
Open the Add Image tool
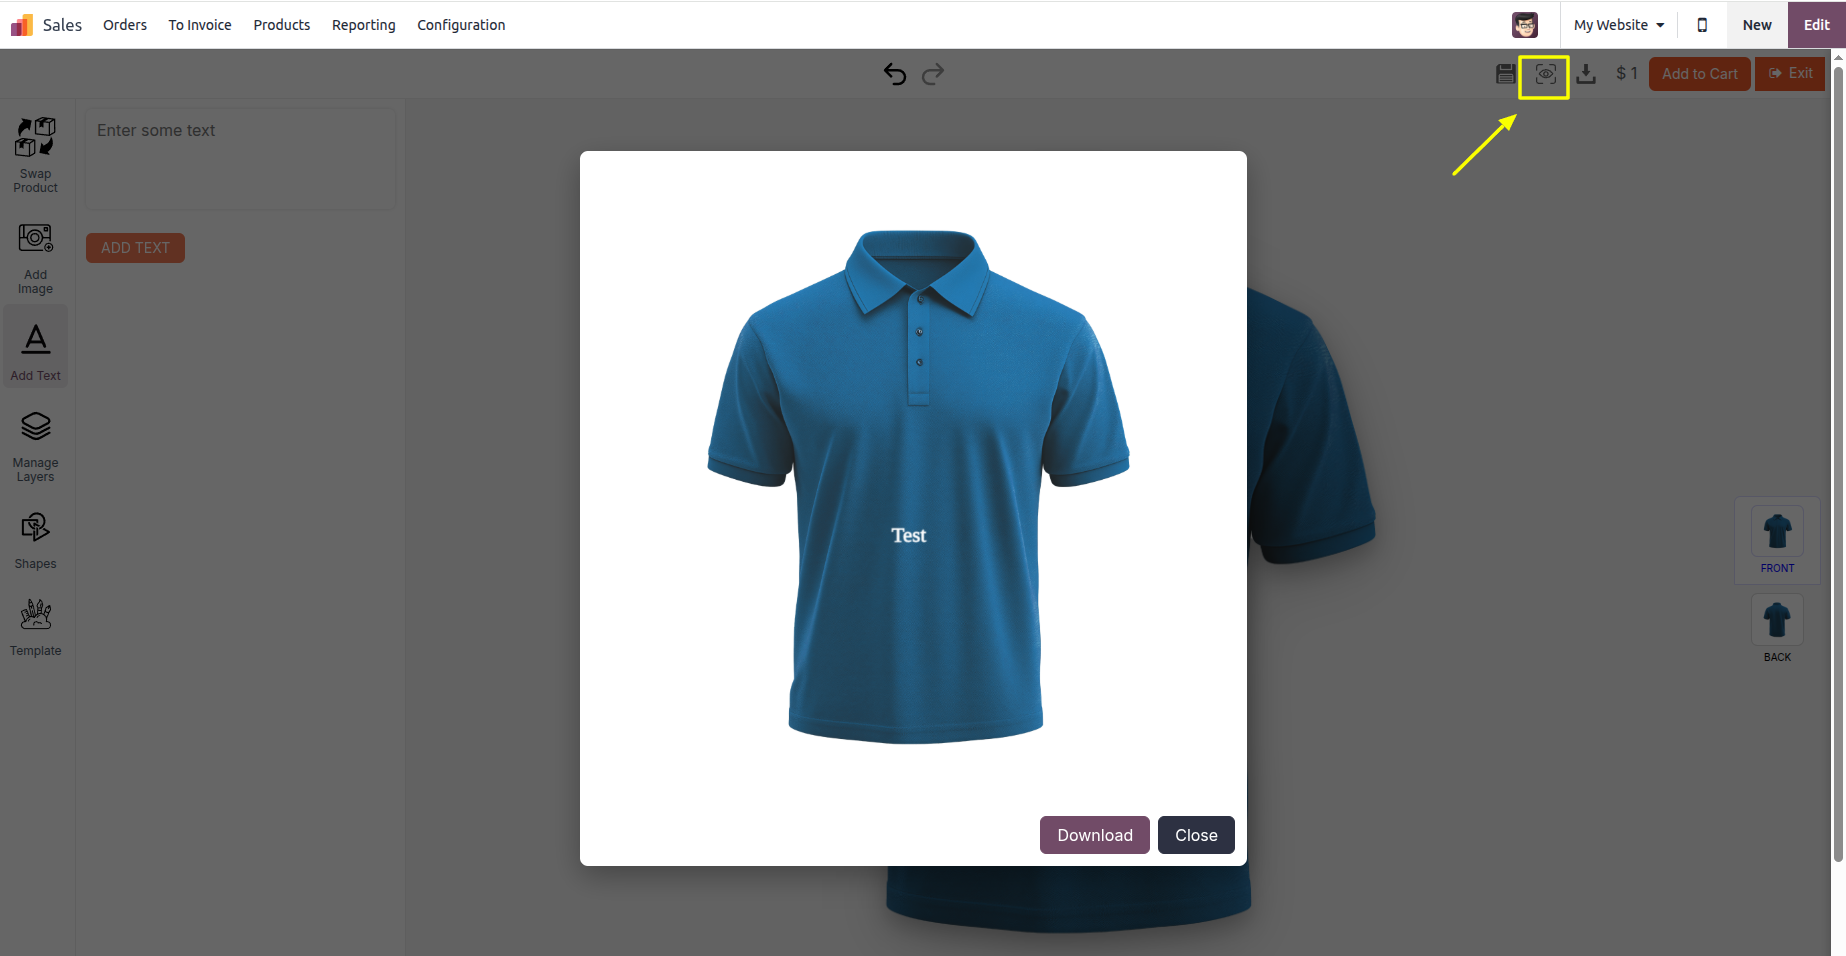pyautogui.click(x=36, y=258)
